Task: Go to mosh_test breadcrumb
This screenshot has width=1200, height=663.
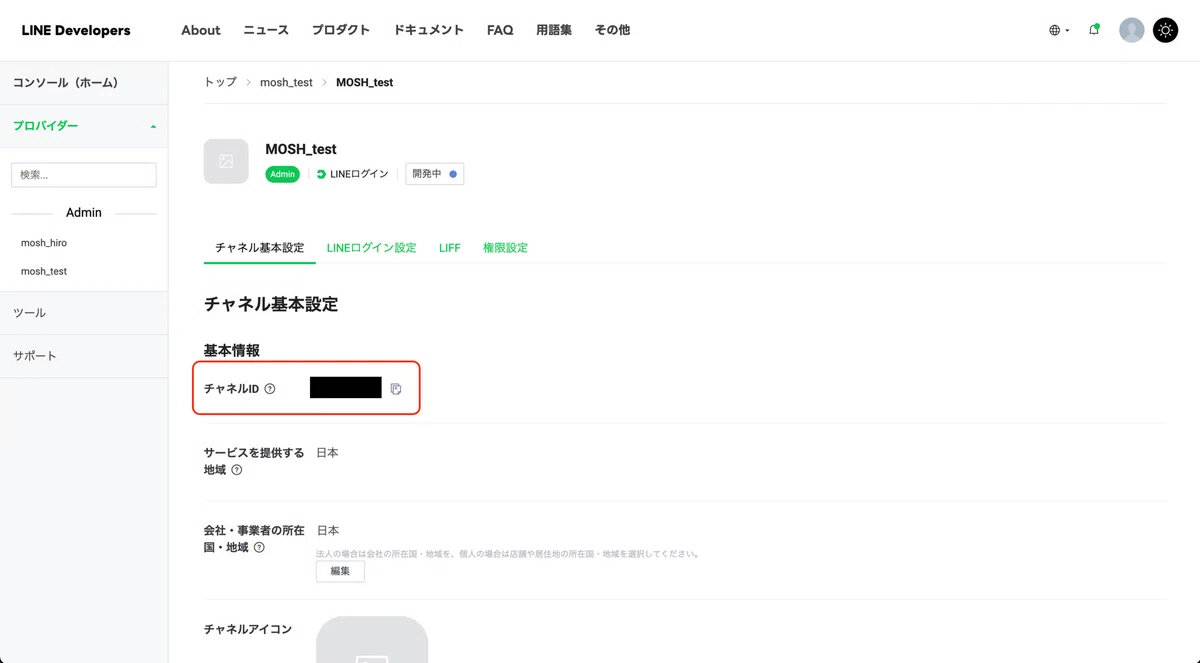Action: pos(286,82)
